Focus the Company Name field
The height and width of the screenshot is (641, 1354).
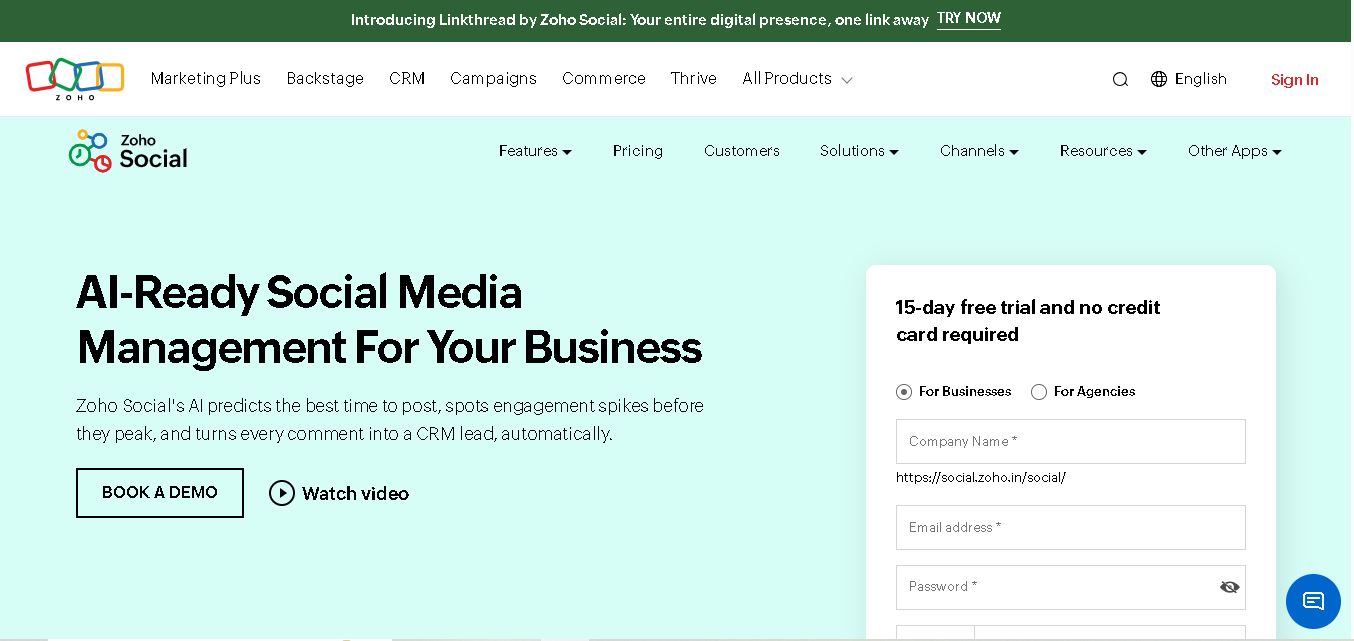1071,441
